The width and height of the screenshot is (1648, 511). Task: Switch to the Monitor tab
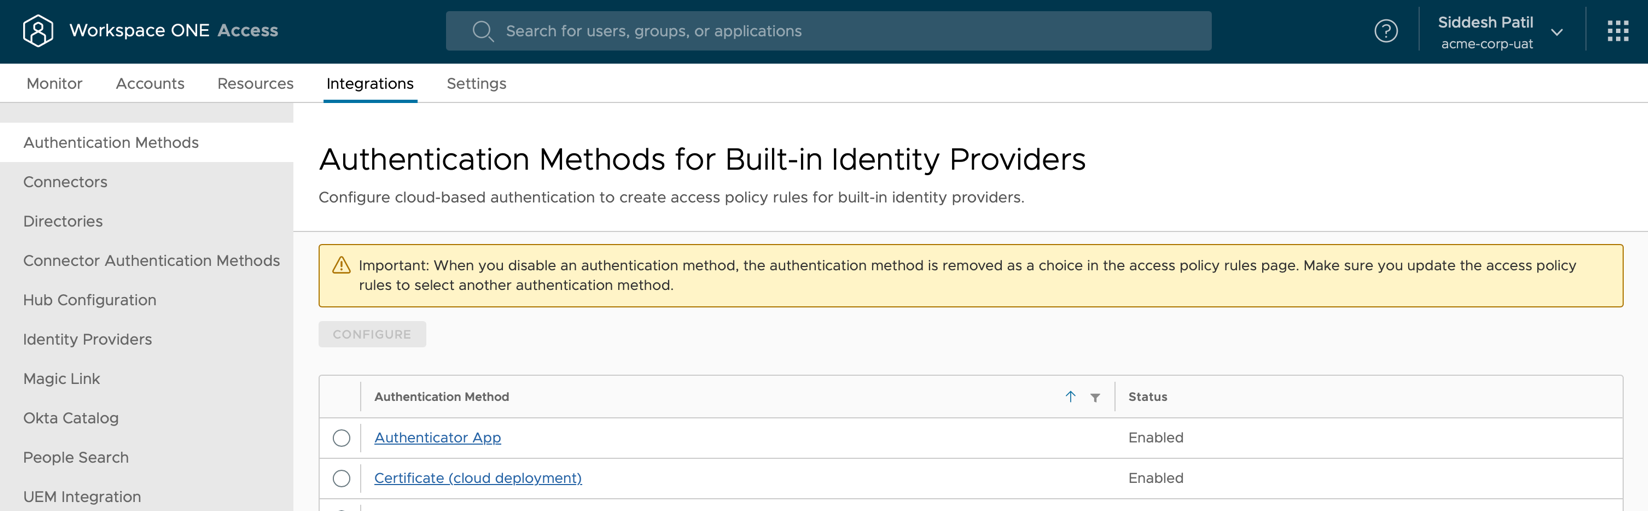point(54,84)
